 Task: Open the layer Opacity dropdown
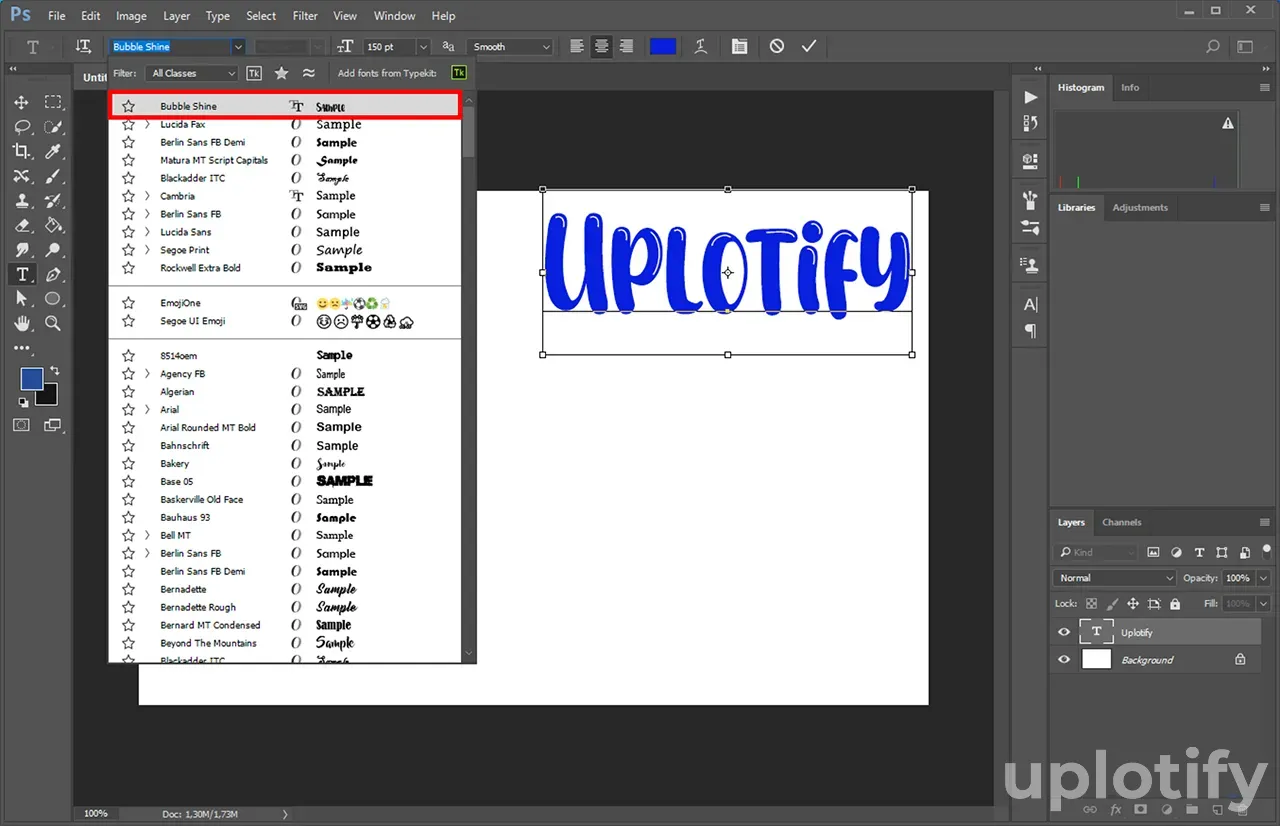tap(1264, 578)
